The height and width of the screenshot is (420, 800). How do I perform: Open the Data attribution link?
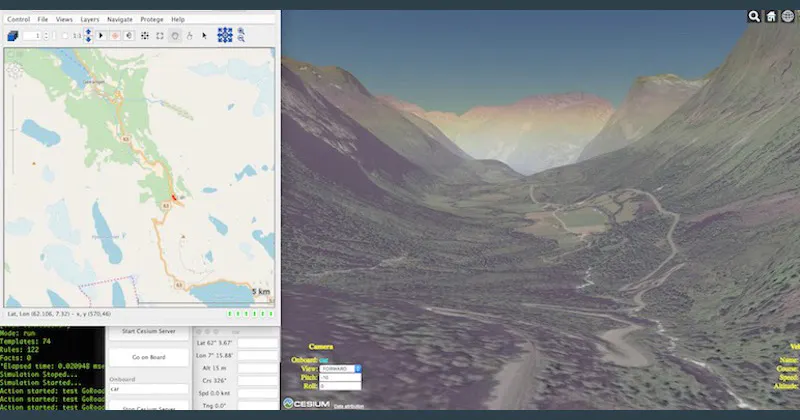(349, 406)
